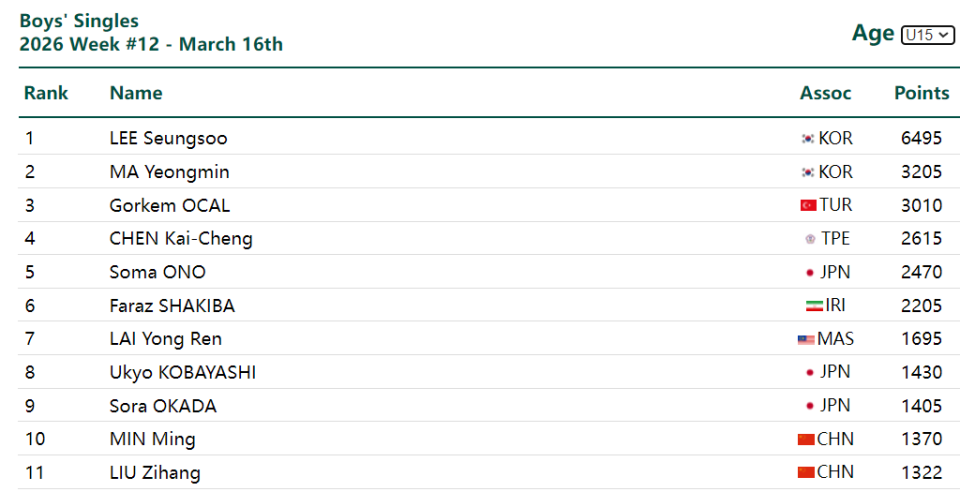The height and width of the screenshot is (492, 960).
Task: Select player Gorkem OCAL's name
Action: click(x=169, y=206)
